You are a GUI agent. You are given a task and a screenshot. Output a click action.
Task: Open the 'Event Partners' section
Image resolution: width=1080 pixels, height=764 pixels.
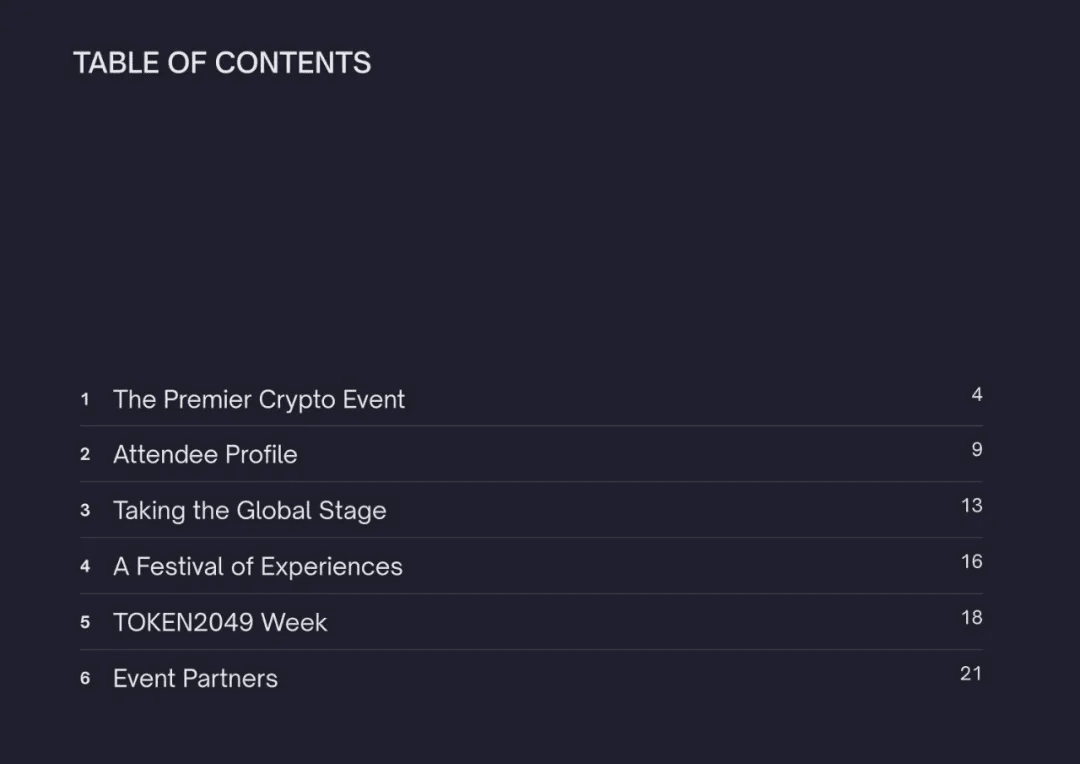click(196, 679)
